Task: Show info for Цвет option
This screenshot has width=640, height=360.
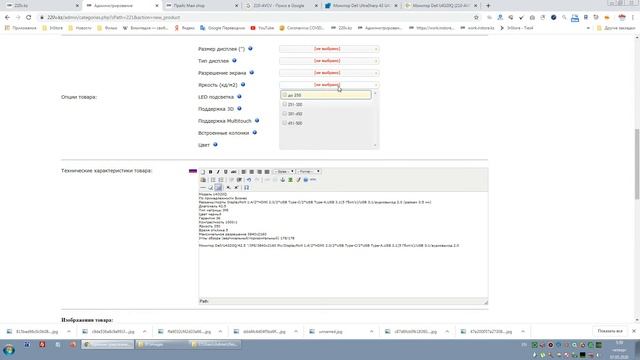Action: [215, 144]
